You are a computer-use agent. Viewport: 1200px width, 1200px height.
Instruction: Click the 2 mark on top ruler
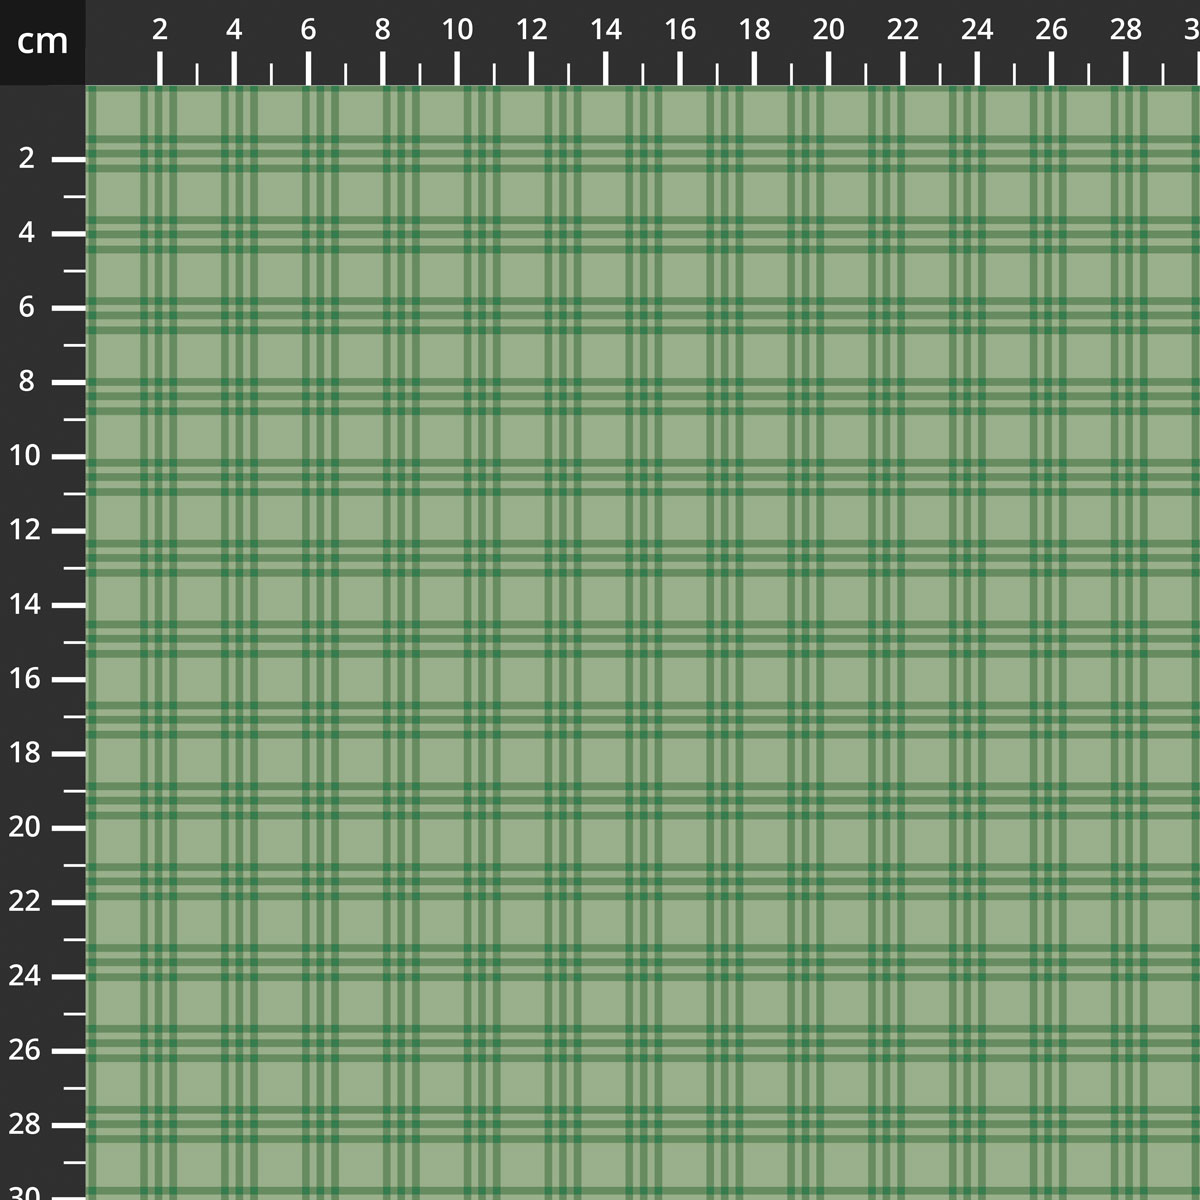[x=160, y=69]
